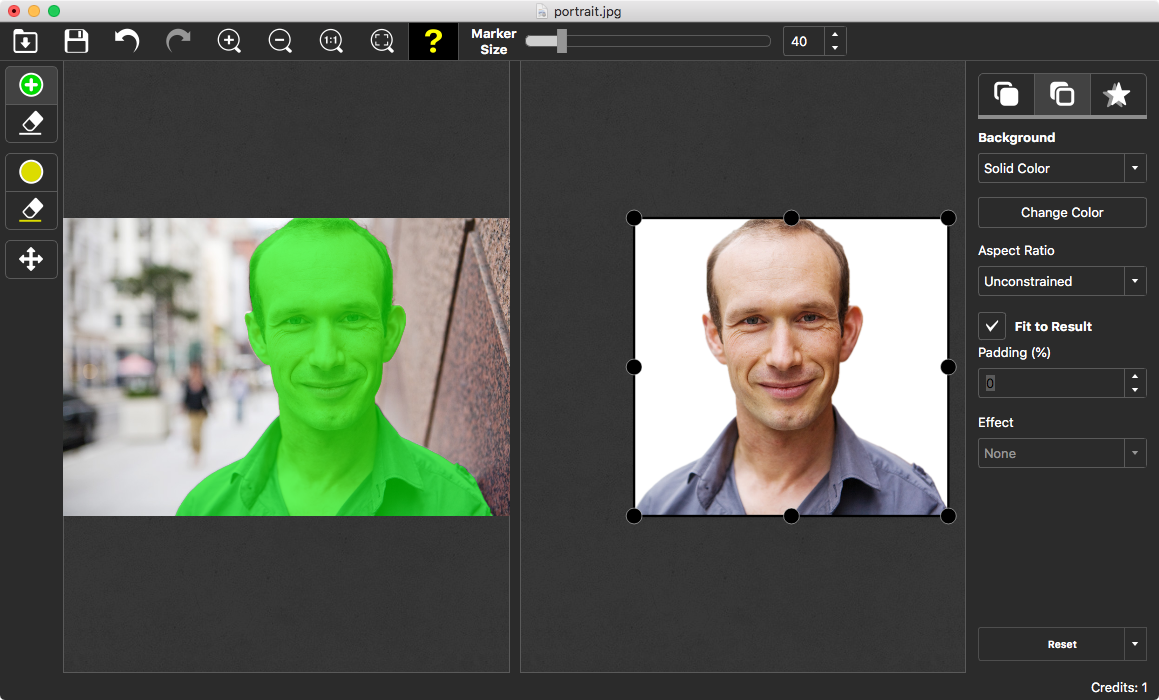Click the Change Color button
1159x700 pixels.
click(1061, 212)
